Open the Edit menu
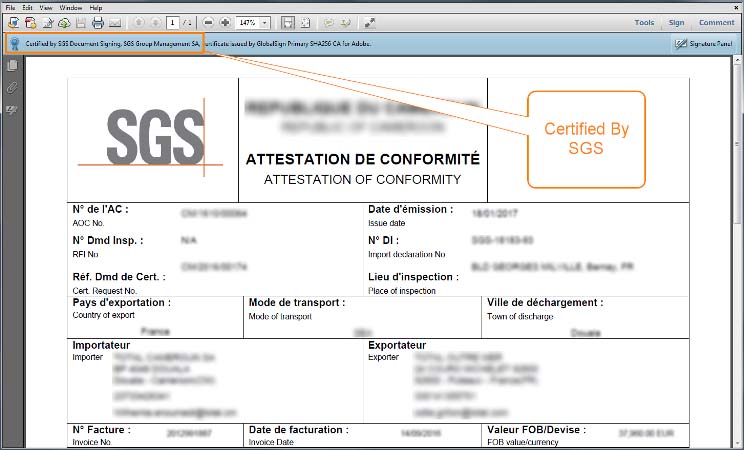 (x=28, y=8)
